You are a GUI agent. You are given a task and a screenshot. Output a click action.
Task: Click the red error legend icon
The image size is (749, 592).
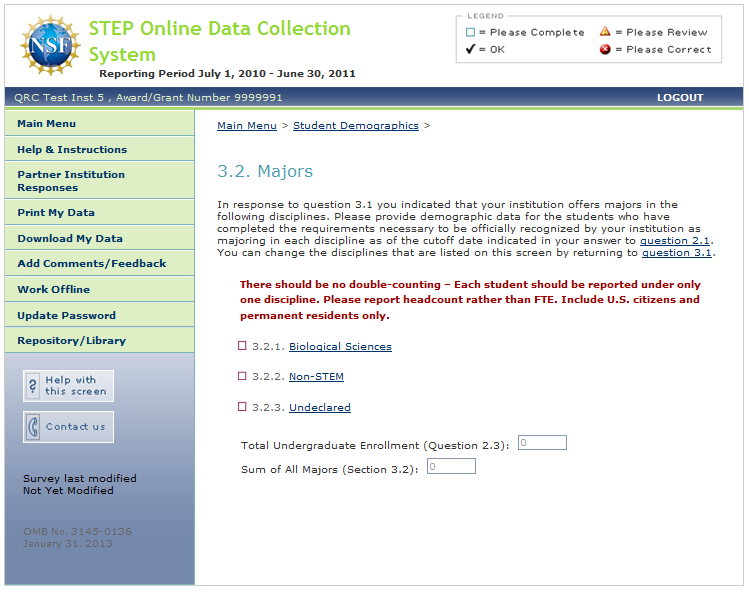click(x=605, y=49)
